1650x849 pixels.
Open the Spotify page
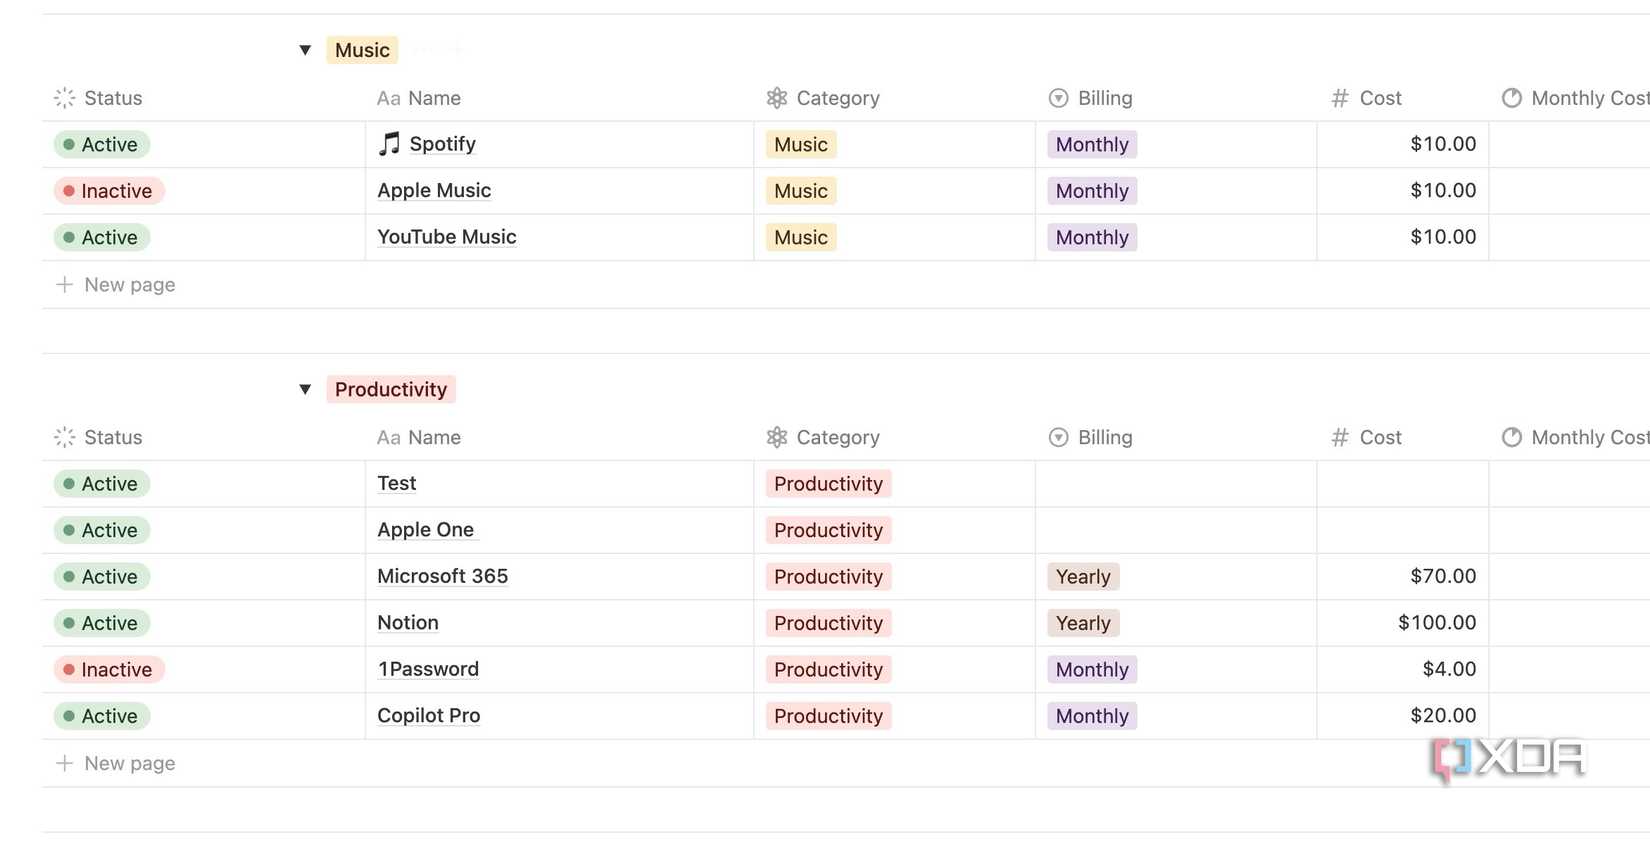point(442,144)
